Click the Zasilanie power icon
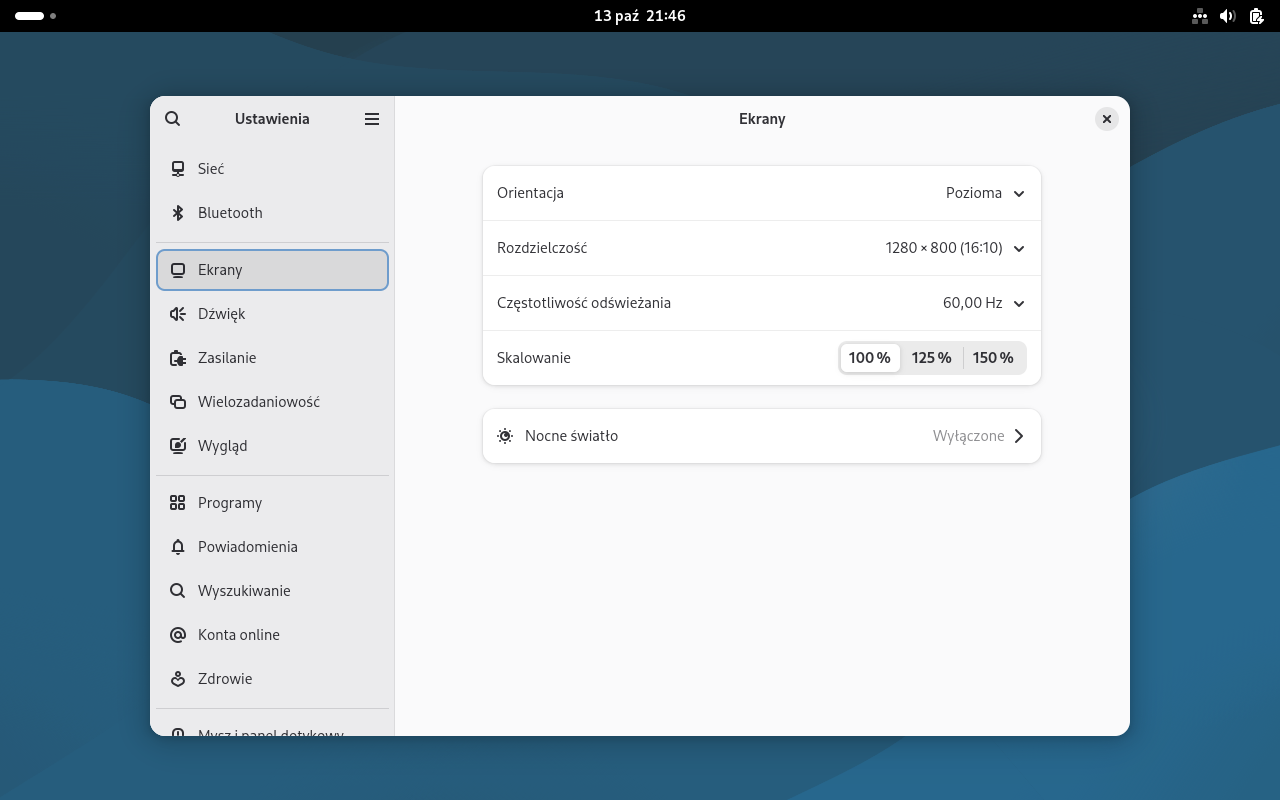 178,358
